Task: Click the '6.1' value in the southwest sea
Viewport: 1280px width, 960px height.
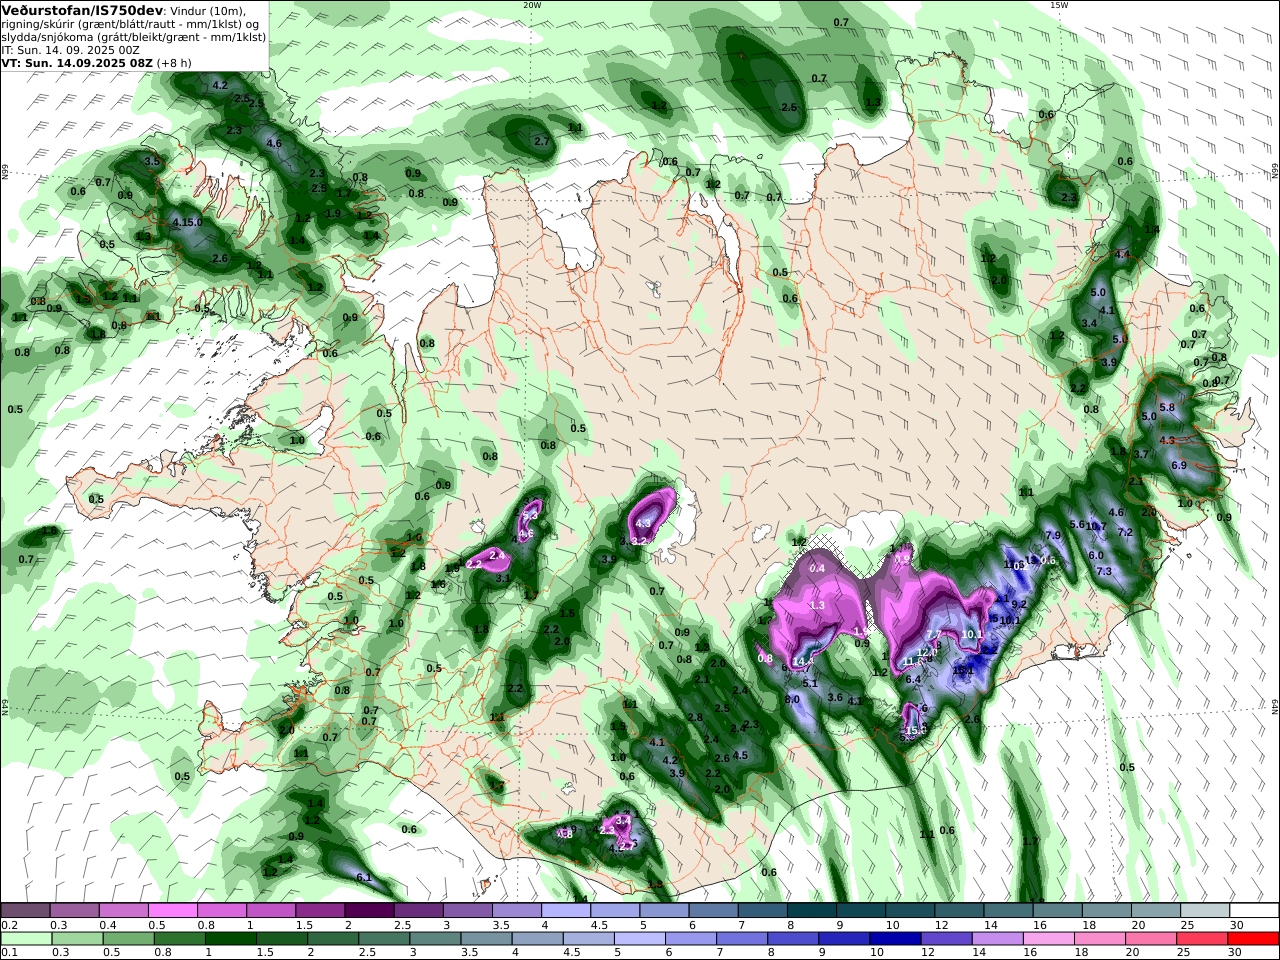Action: [x=364, y=878]
